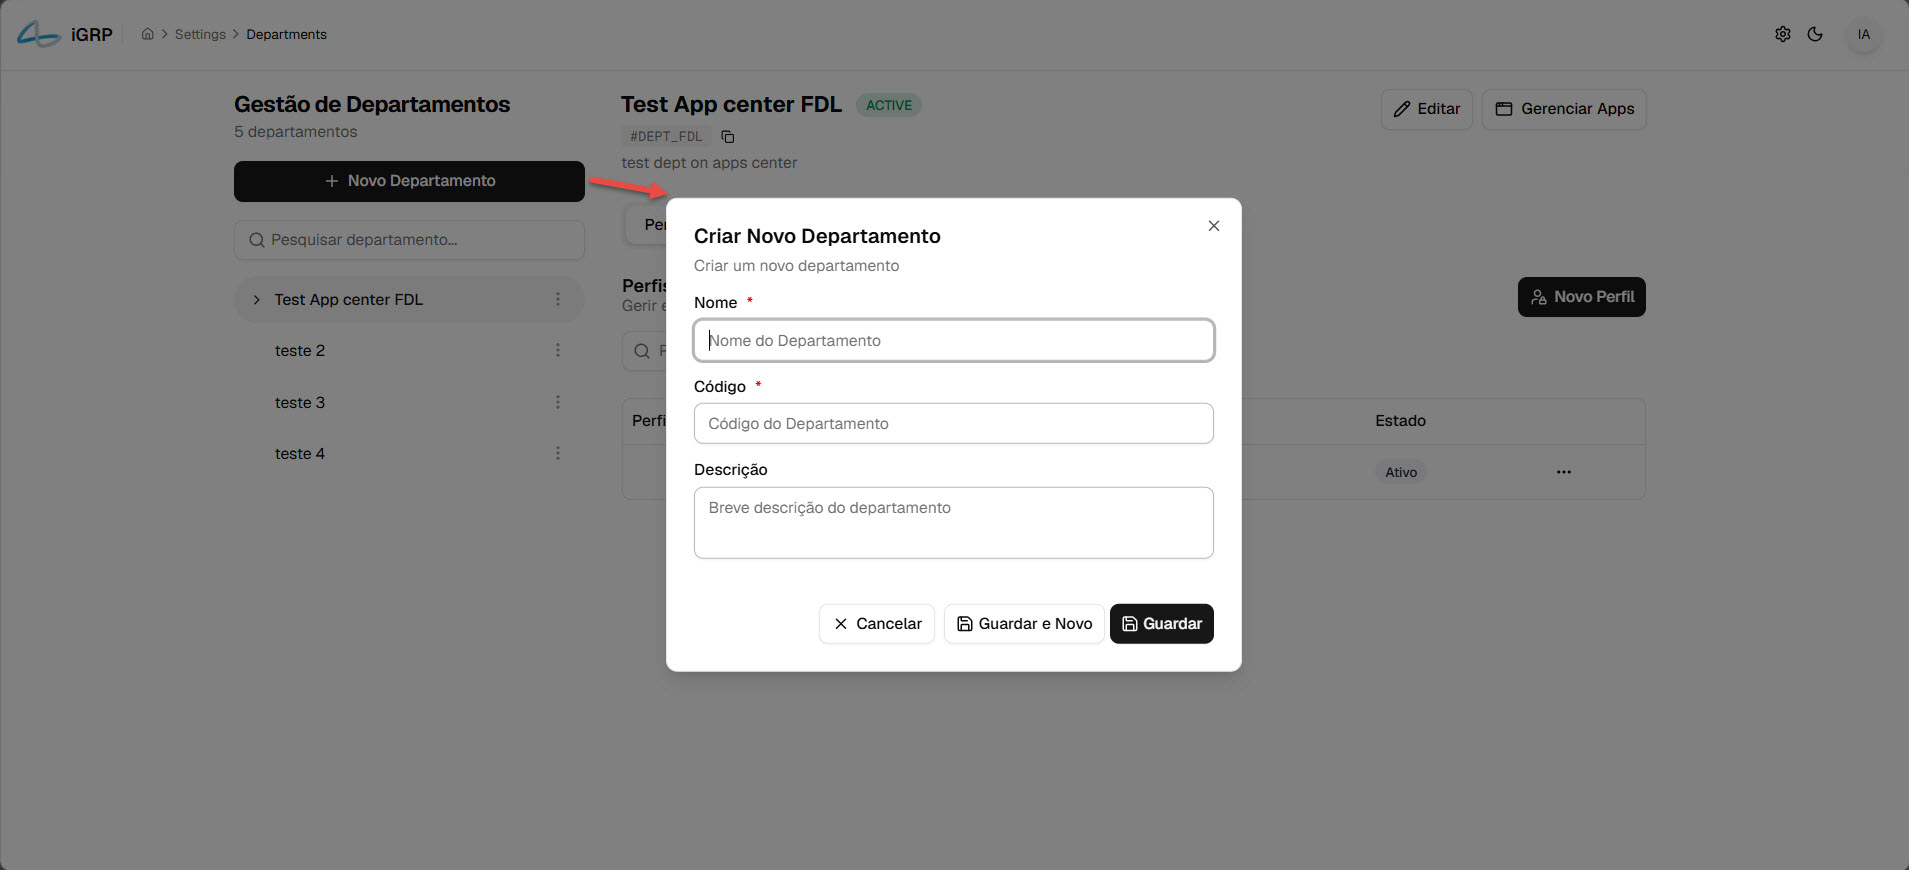
Task: Expand Test App center FDL chevron
Action: pos(256,300)
